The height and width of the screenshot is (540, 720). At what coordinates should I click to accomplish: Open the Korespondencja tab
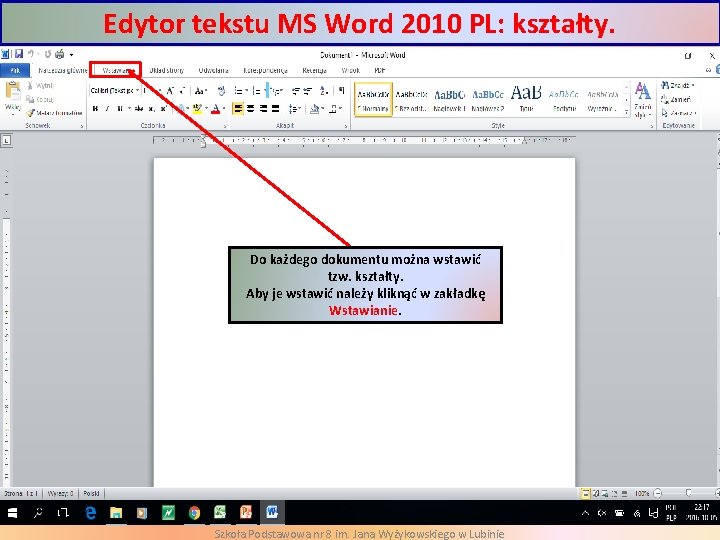265,70
